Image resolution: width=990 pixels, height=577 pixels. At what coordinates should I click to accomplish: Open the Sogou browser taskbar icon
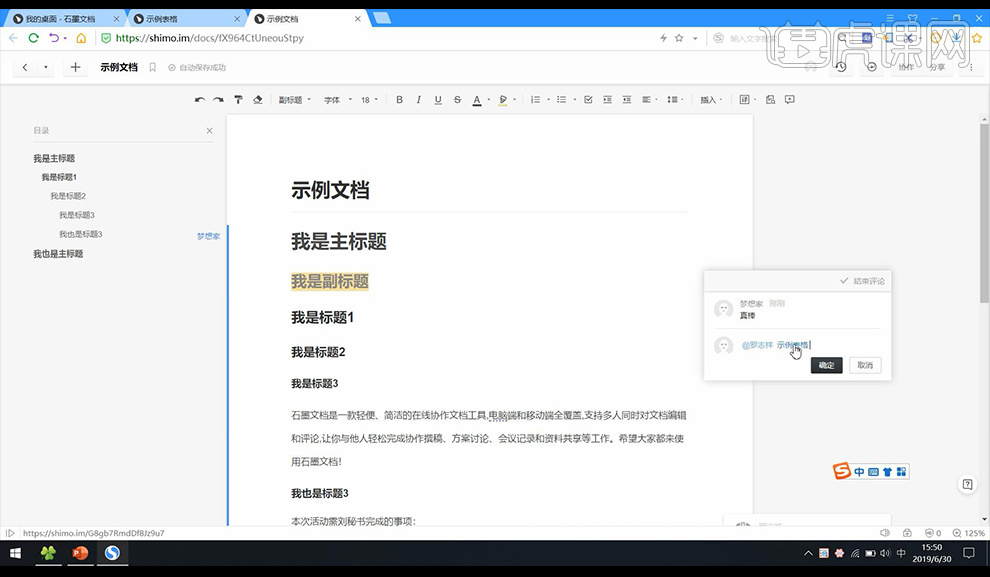(x=112, y=554)
